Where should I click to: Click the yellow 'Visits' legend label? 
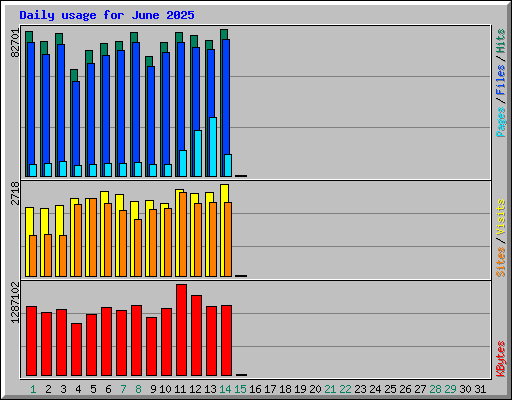[501, 218]
